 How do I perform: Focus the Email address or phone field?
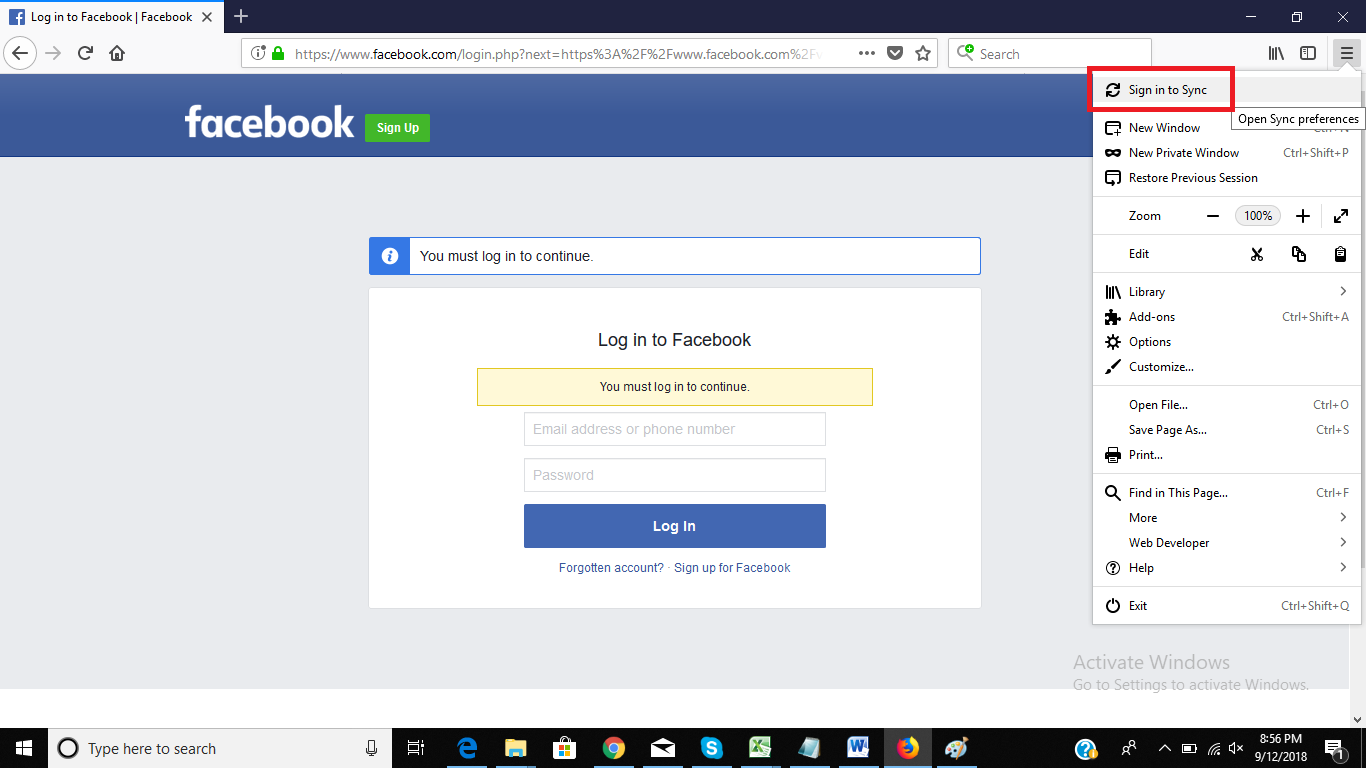[x=675, y=429]
